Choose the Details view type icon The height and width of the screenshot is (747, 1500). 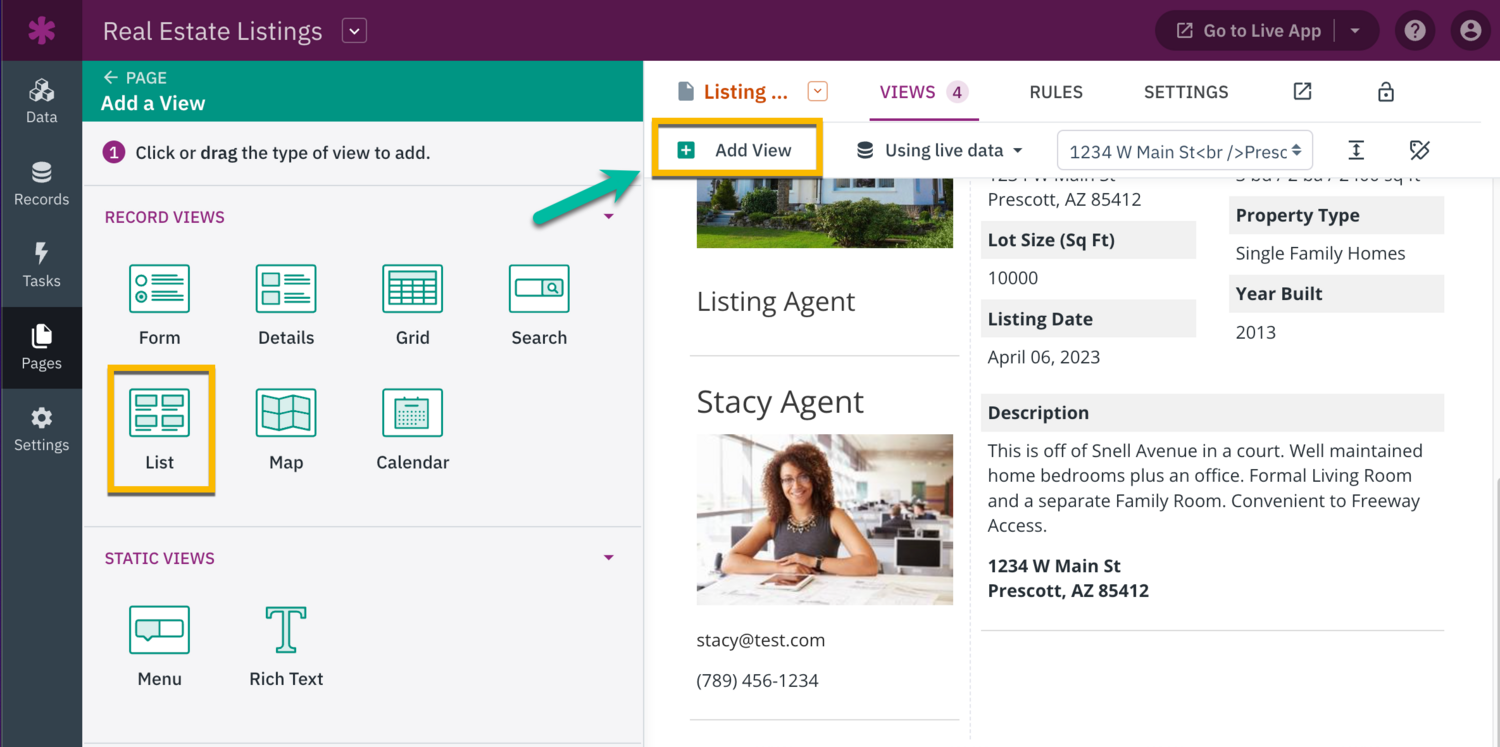(286, 290)
